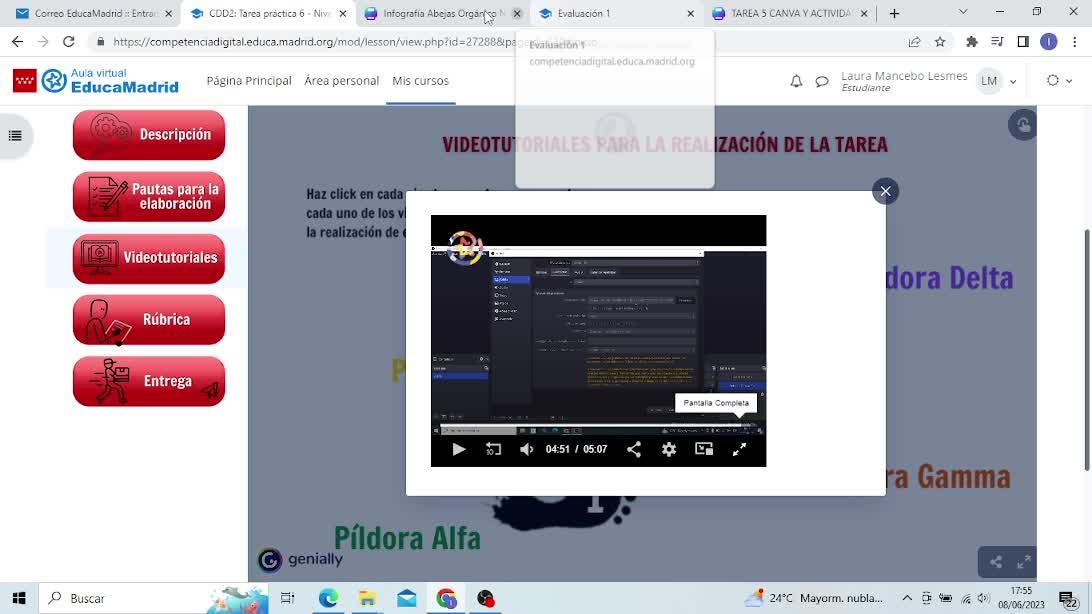
Task: Open the browser side panel
Action: 1023,42
